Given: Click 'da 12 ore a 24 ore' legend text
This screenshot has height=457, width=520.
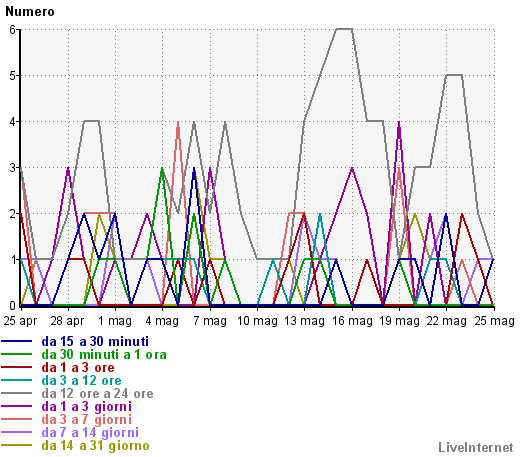Looking at the screenshot, I should [x=97, y=393].
